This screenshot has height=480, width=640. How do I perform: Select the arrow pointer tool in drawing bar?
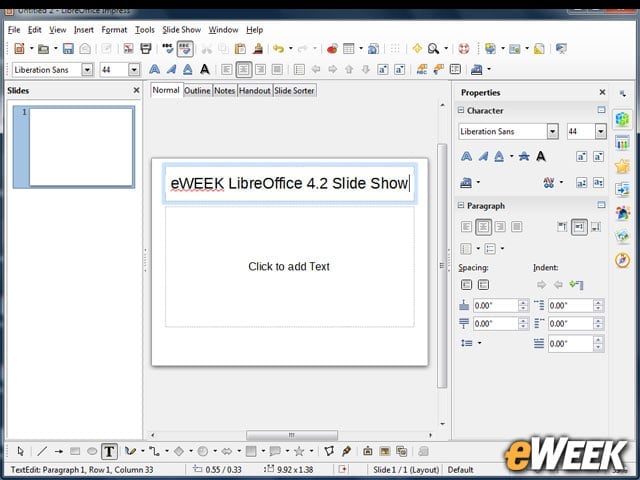[x=20, y=451]
